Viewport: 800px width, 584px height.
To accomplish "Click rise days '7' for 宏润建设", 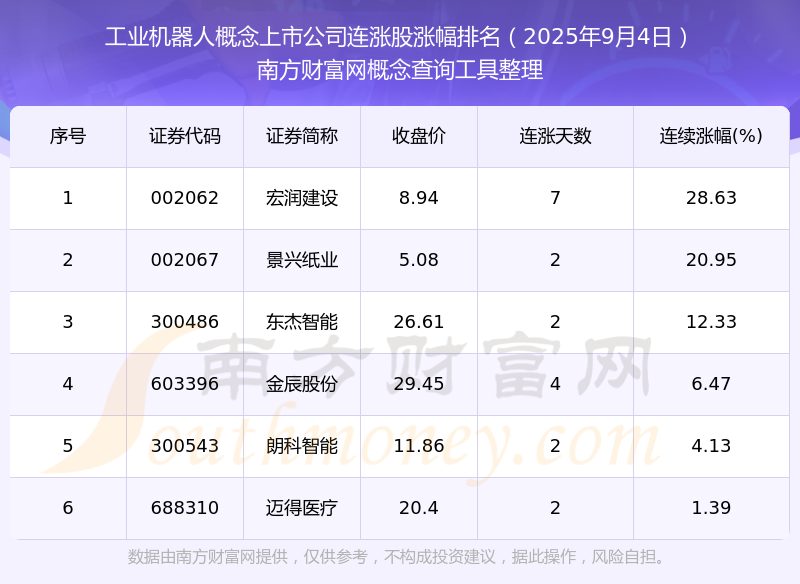I will coord(555,198).
